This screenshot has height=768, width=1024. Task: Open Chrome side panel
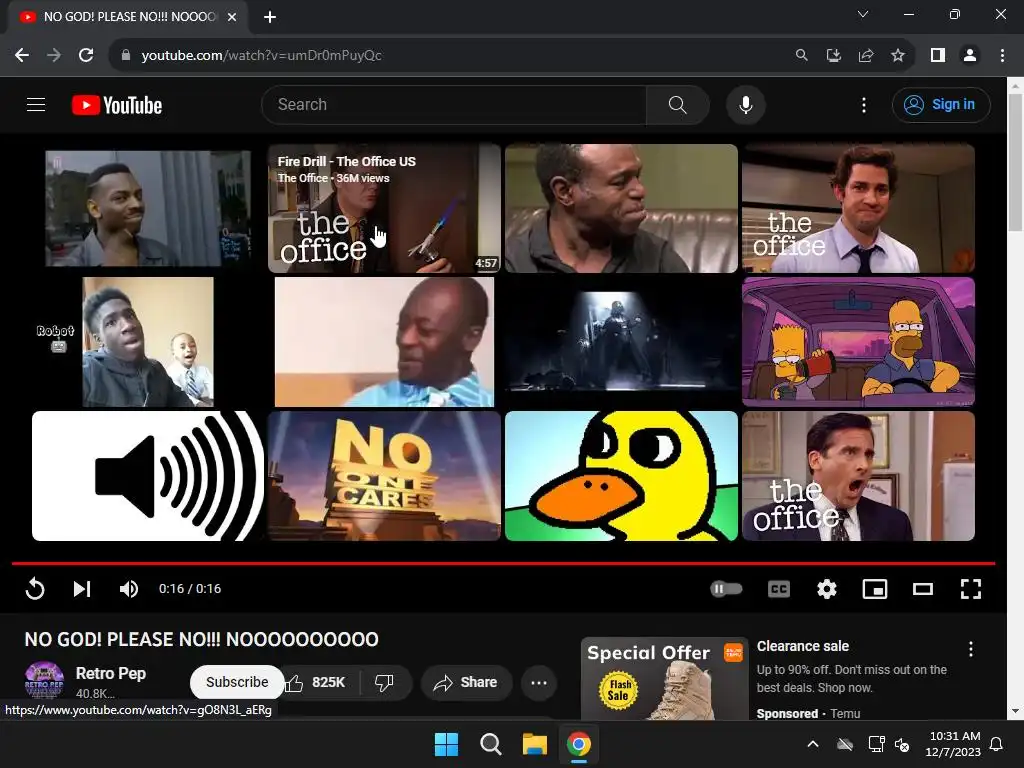(x=938, y=56)
